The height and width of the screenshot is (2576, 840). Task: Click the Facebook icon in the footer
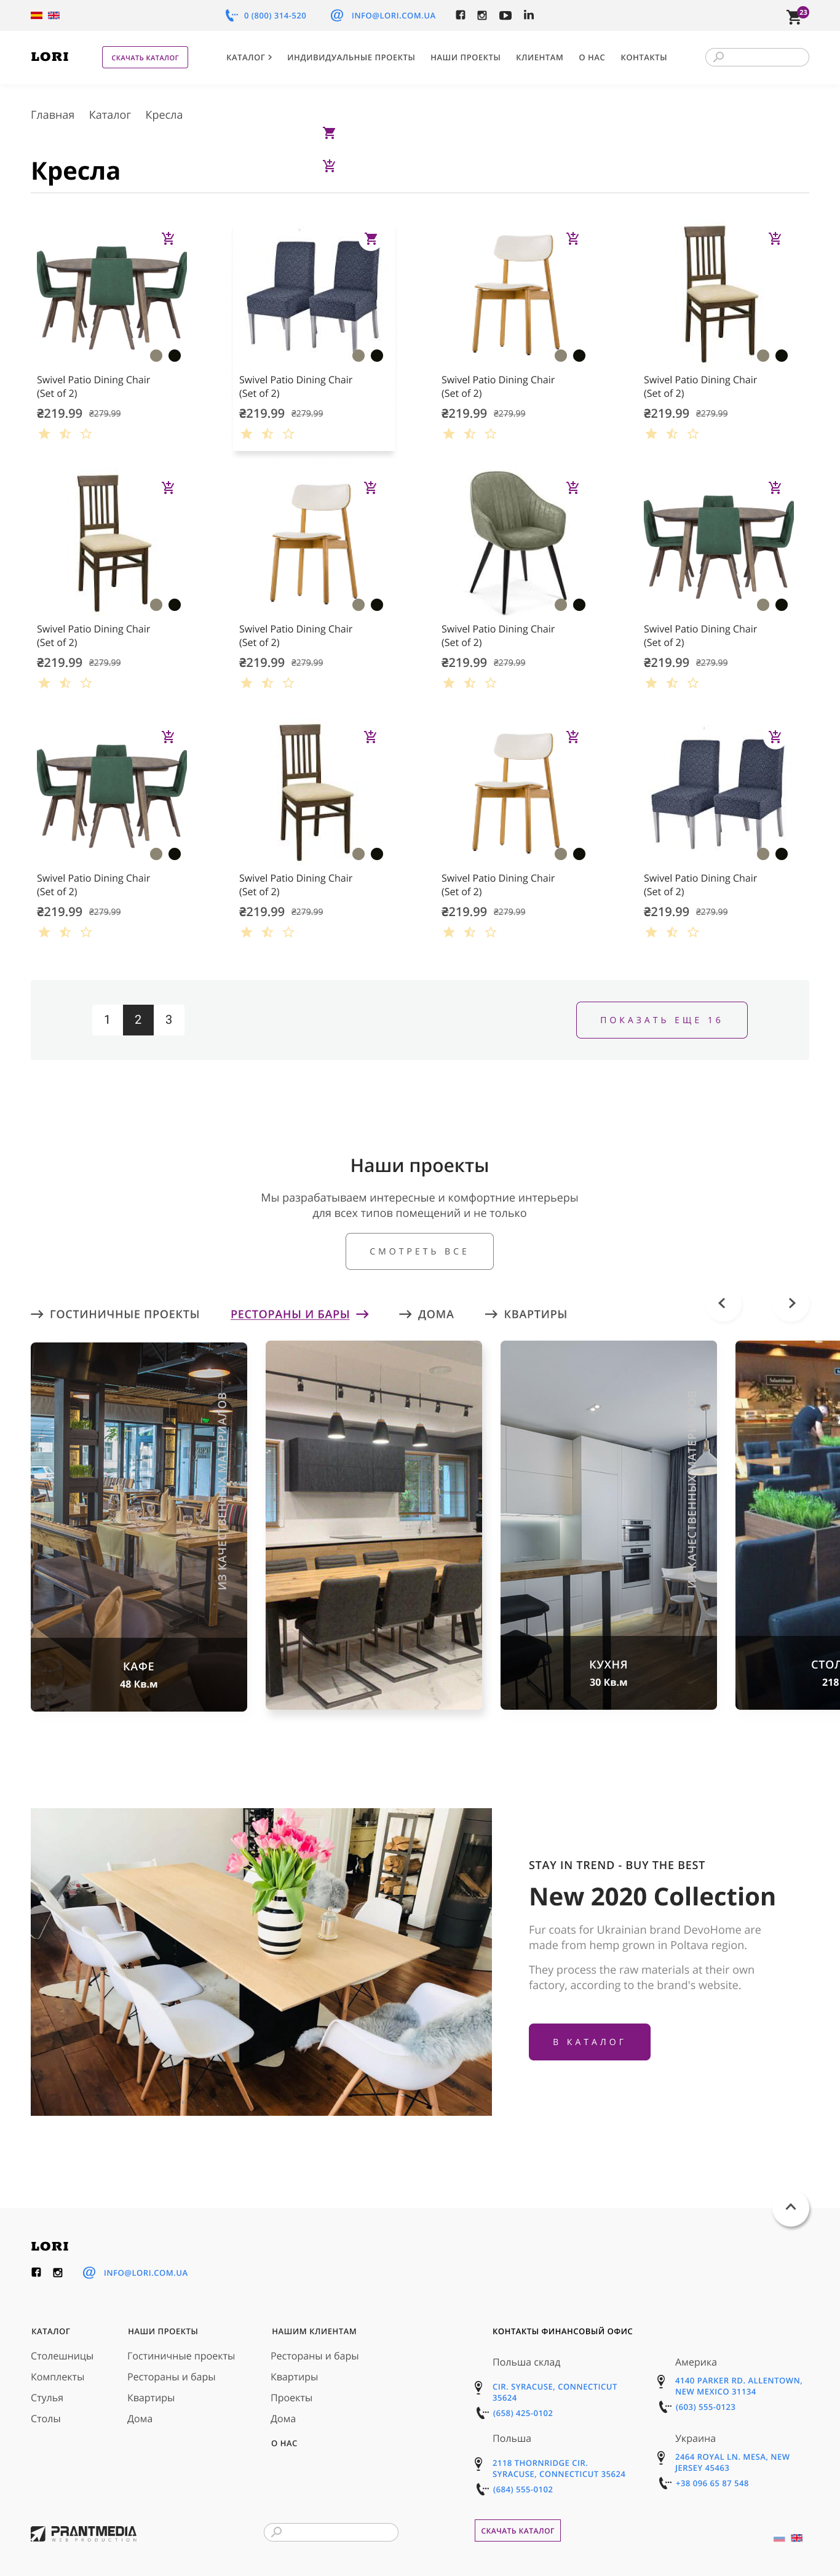(x=36, y=2272)
